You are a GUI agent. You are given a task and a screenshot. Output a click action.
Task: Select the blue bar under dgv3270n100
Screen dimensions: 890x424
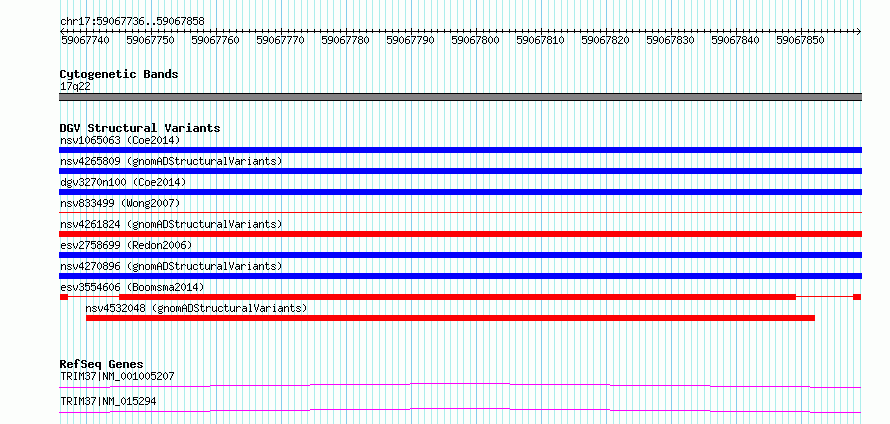pyautogui.click(x=460, y=192)
